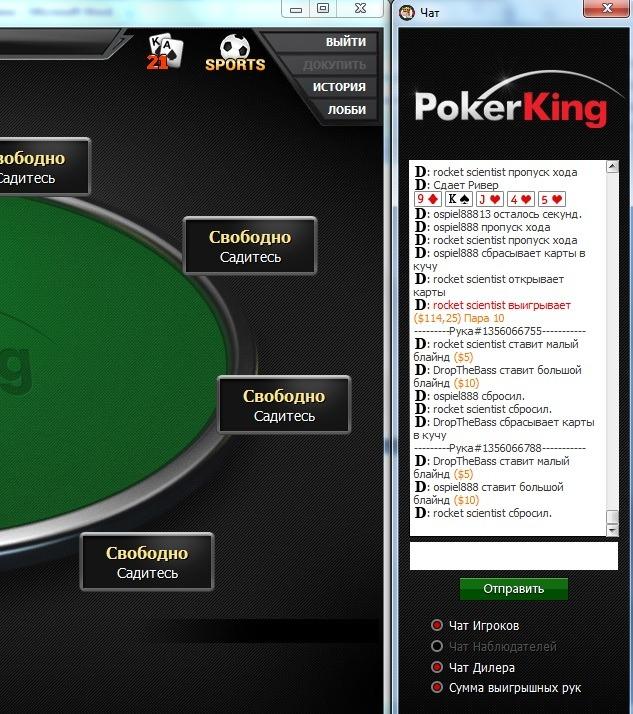The width and height of the screenshot is (633, 714).
Task: Click the 9 of diamonds card
Action: 427,199
